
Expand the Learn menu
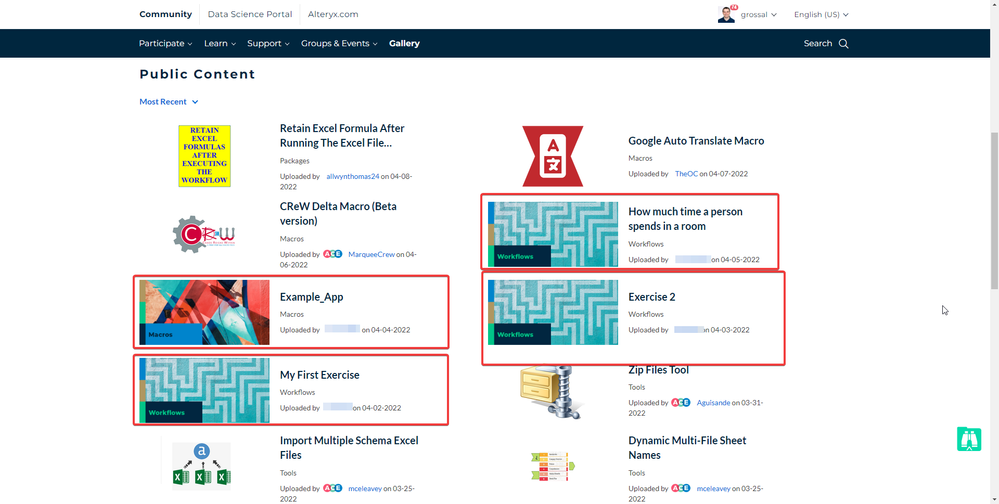pyautogui.click(x=220, y=43)
